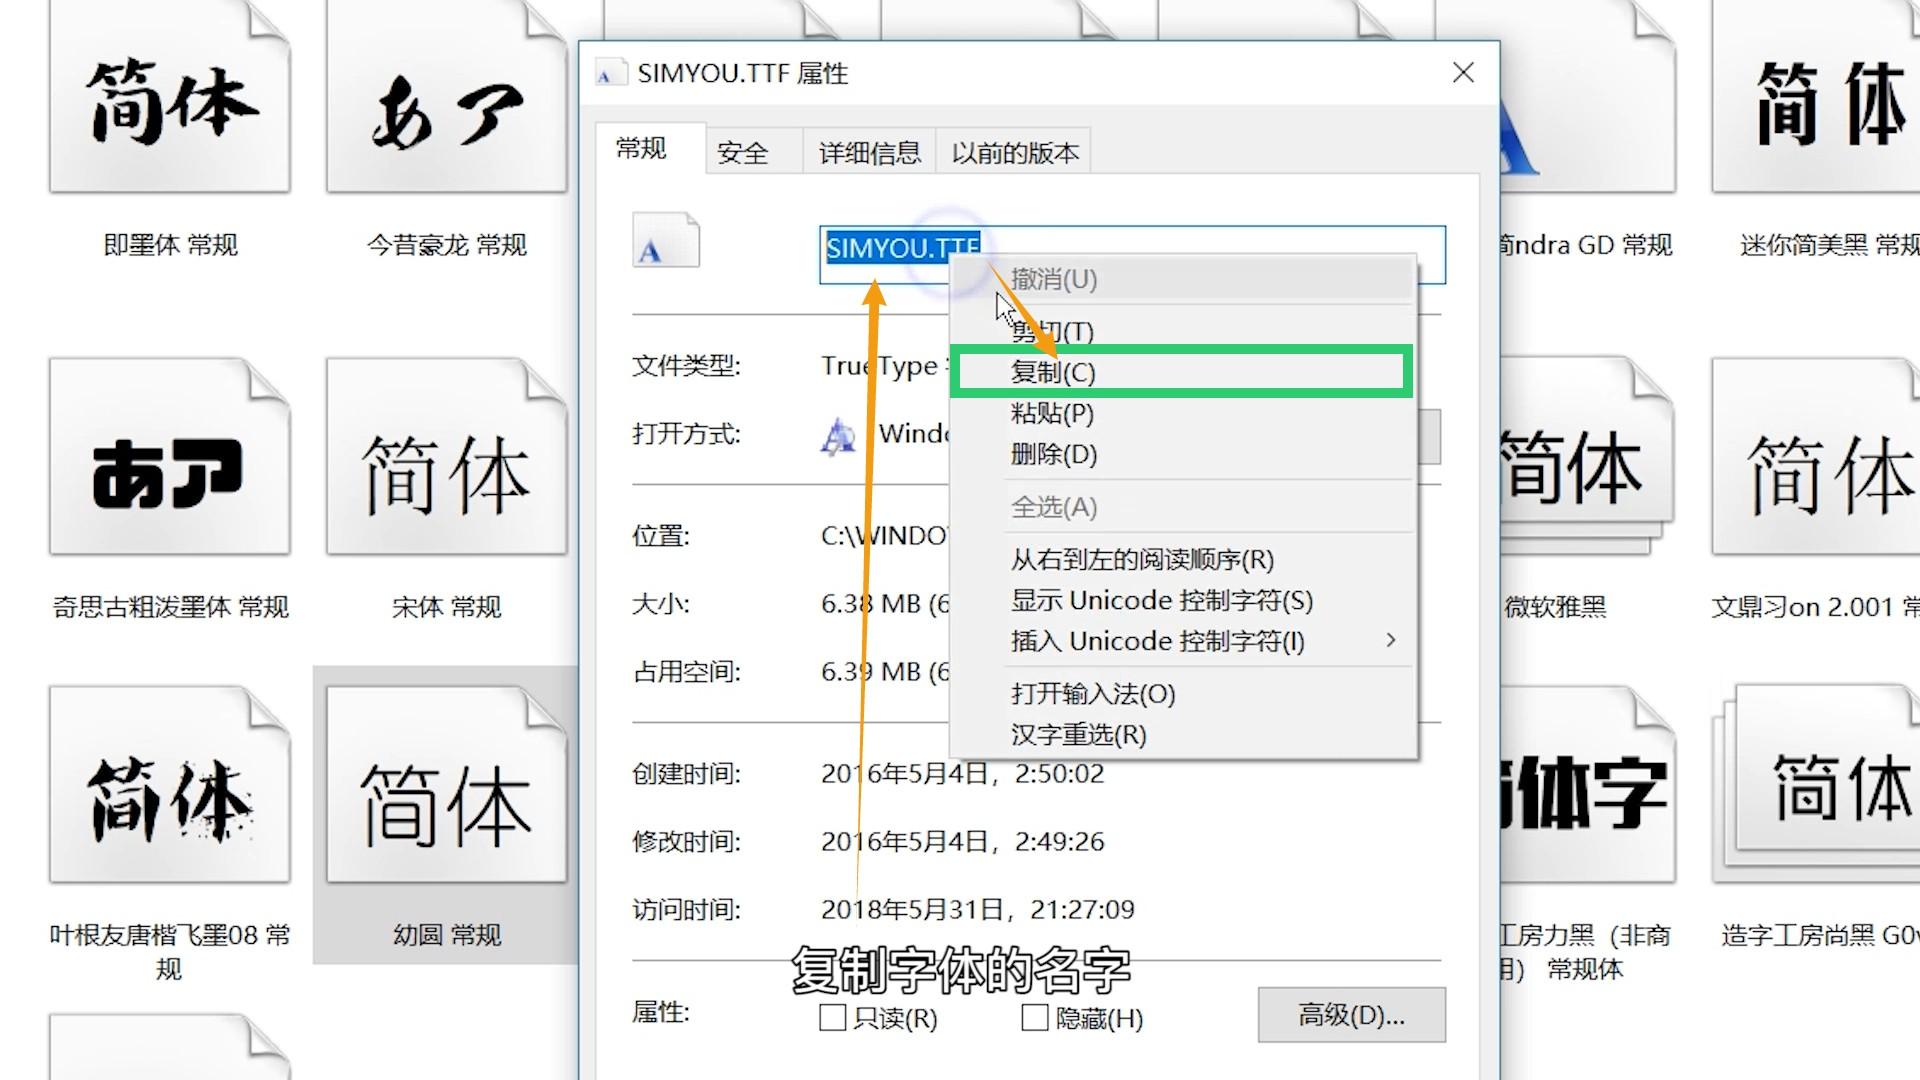Open the 详细信息 tab
Viewport: 1920px width, 1080px height.
point(869,153)
